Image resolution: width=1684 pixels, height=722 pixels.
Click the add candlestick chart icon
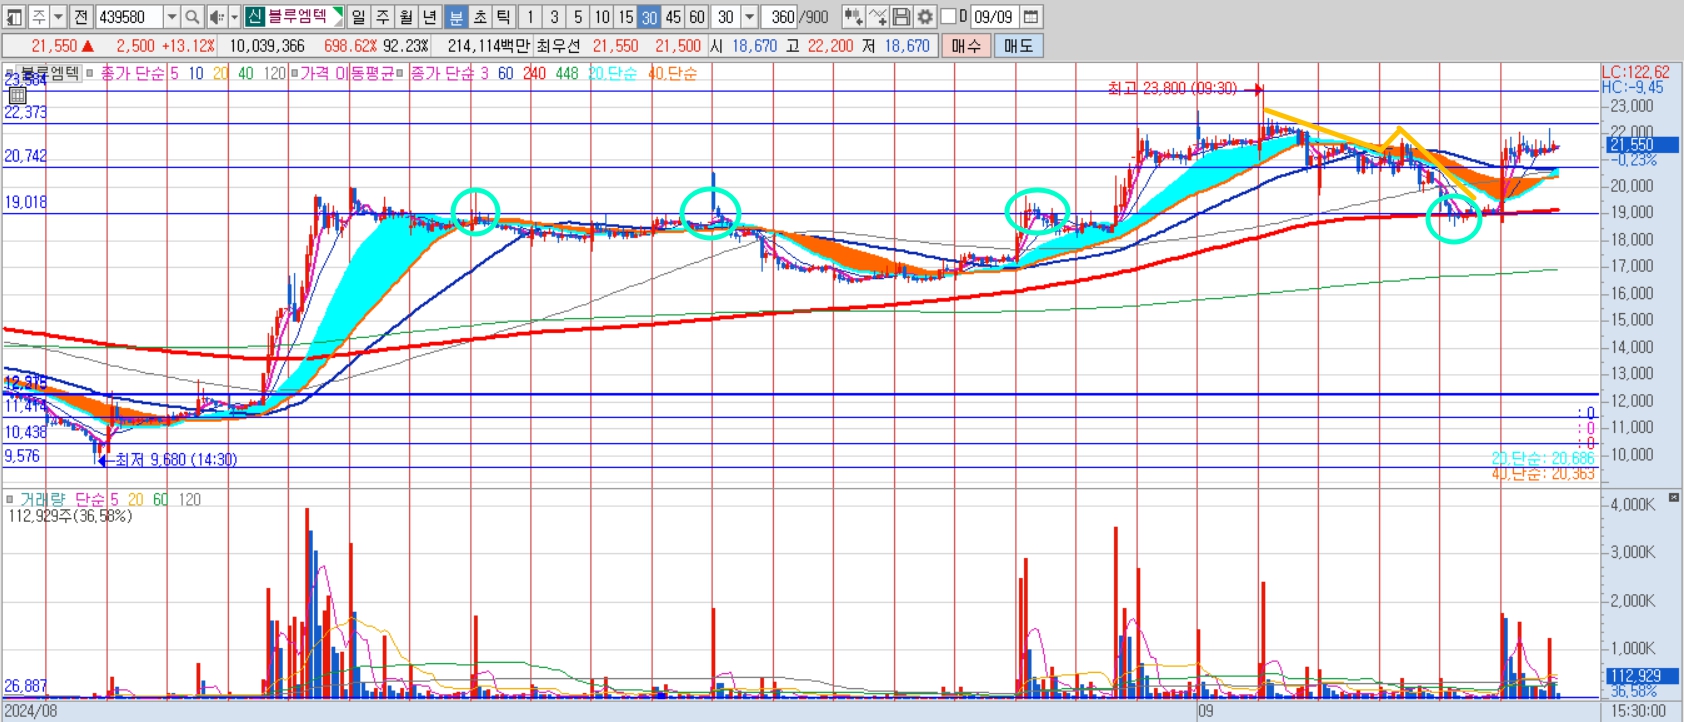click(853, 17)
